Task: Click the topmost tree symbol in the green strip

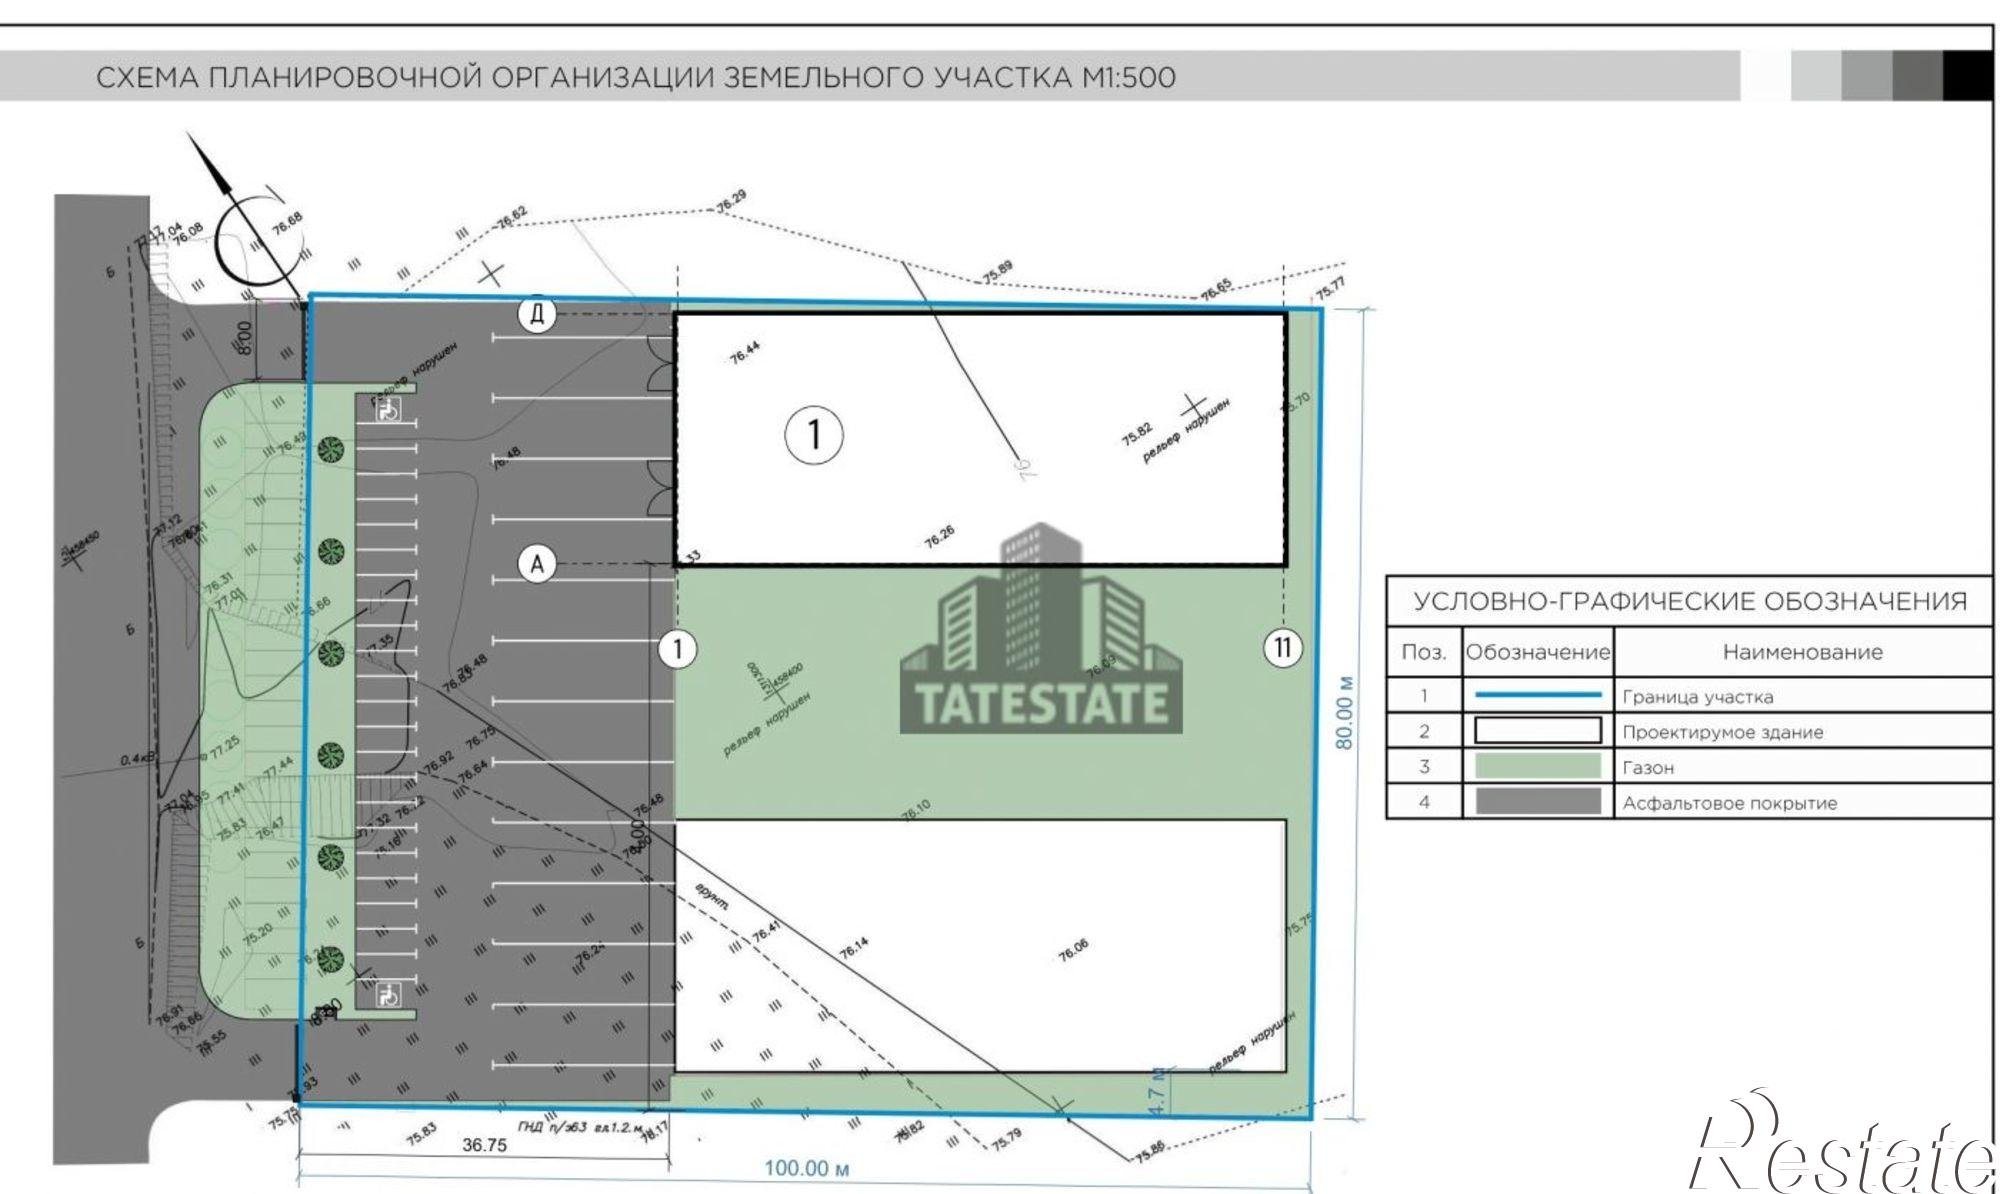Action: (331, 450)
